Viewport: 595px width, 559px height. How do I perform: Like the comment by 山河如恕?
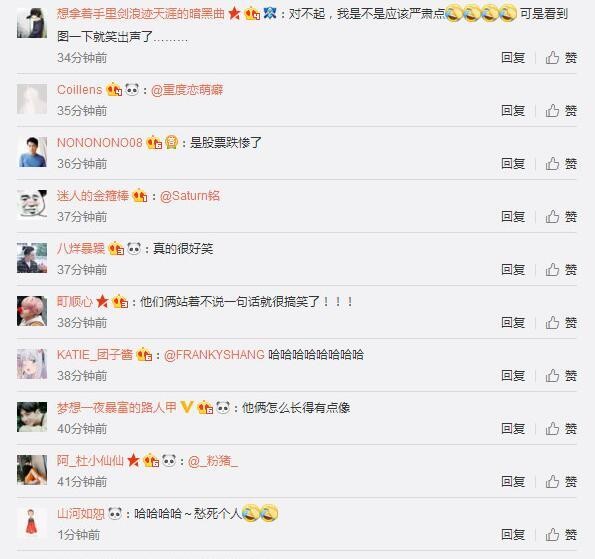tap(561, 535)
